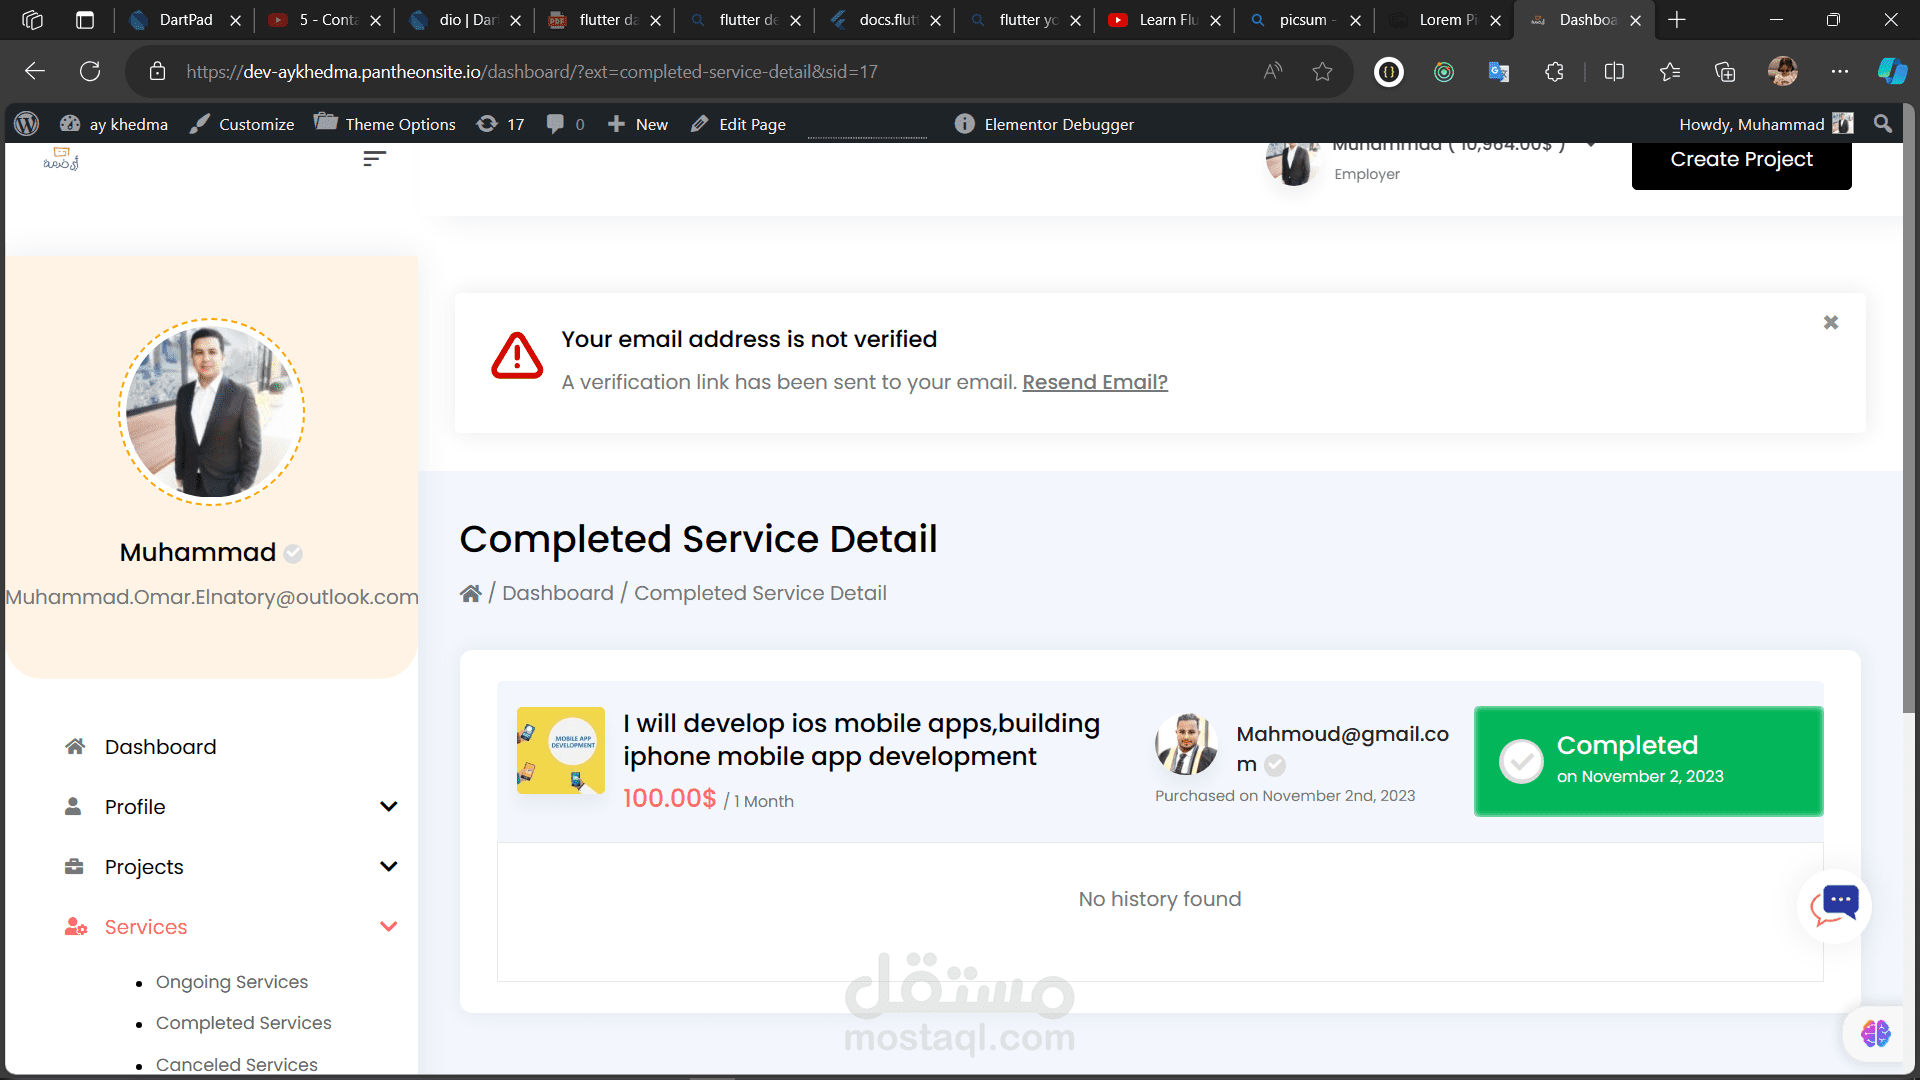Click the home breadcrumb icon

pyautogui.click(x=470, y=593)
